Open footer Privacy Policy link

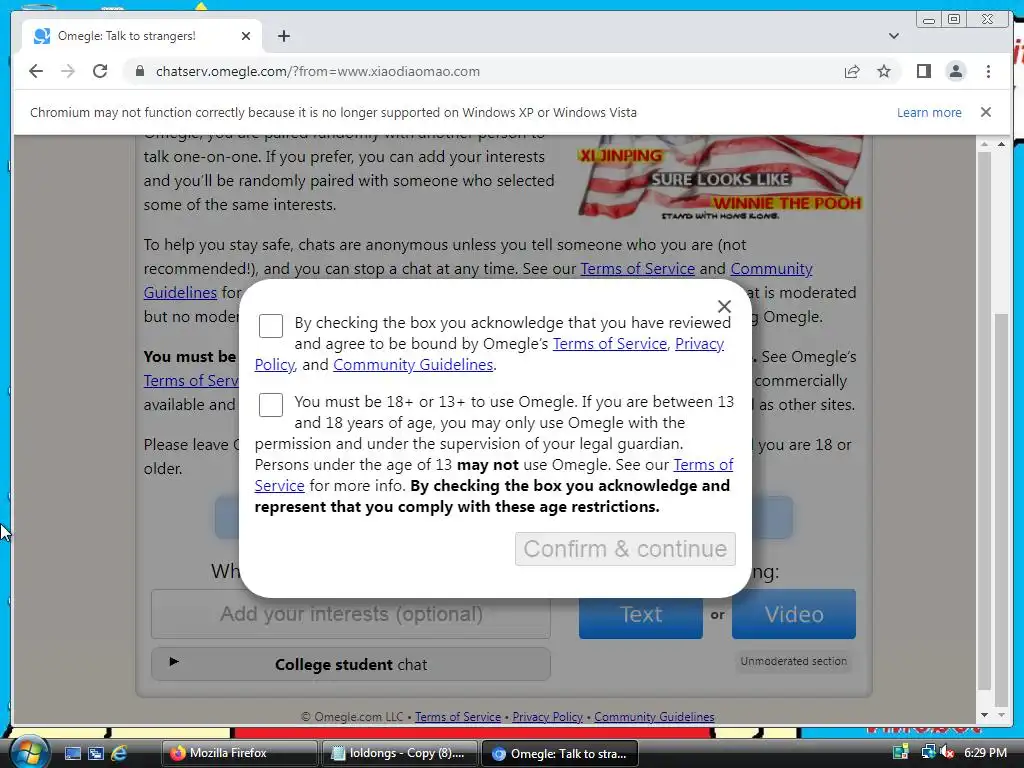pos(547,717)
